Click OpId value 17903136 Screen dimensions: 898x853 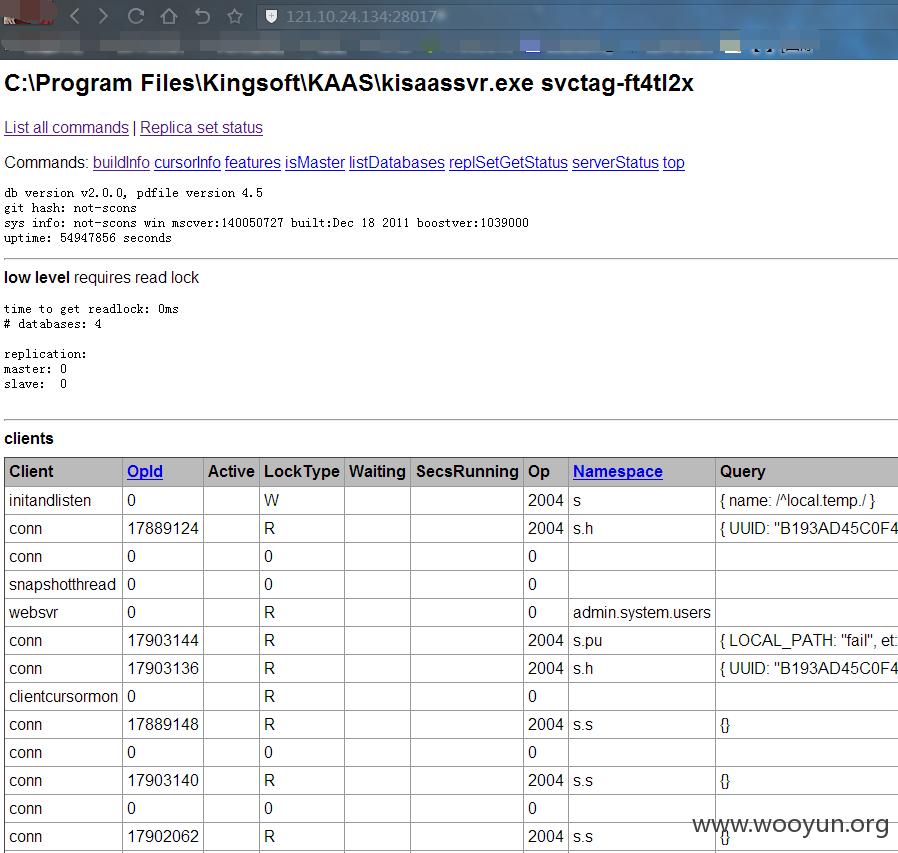coord(163,669)
